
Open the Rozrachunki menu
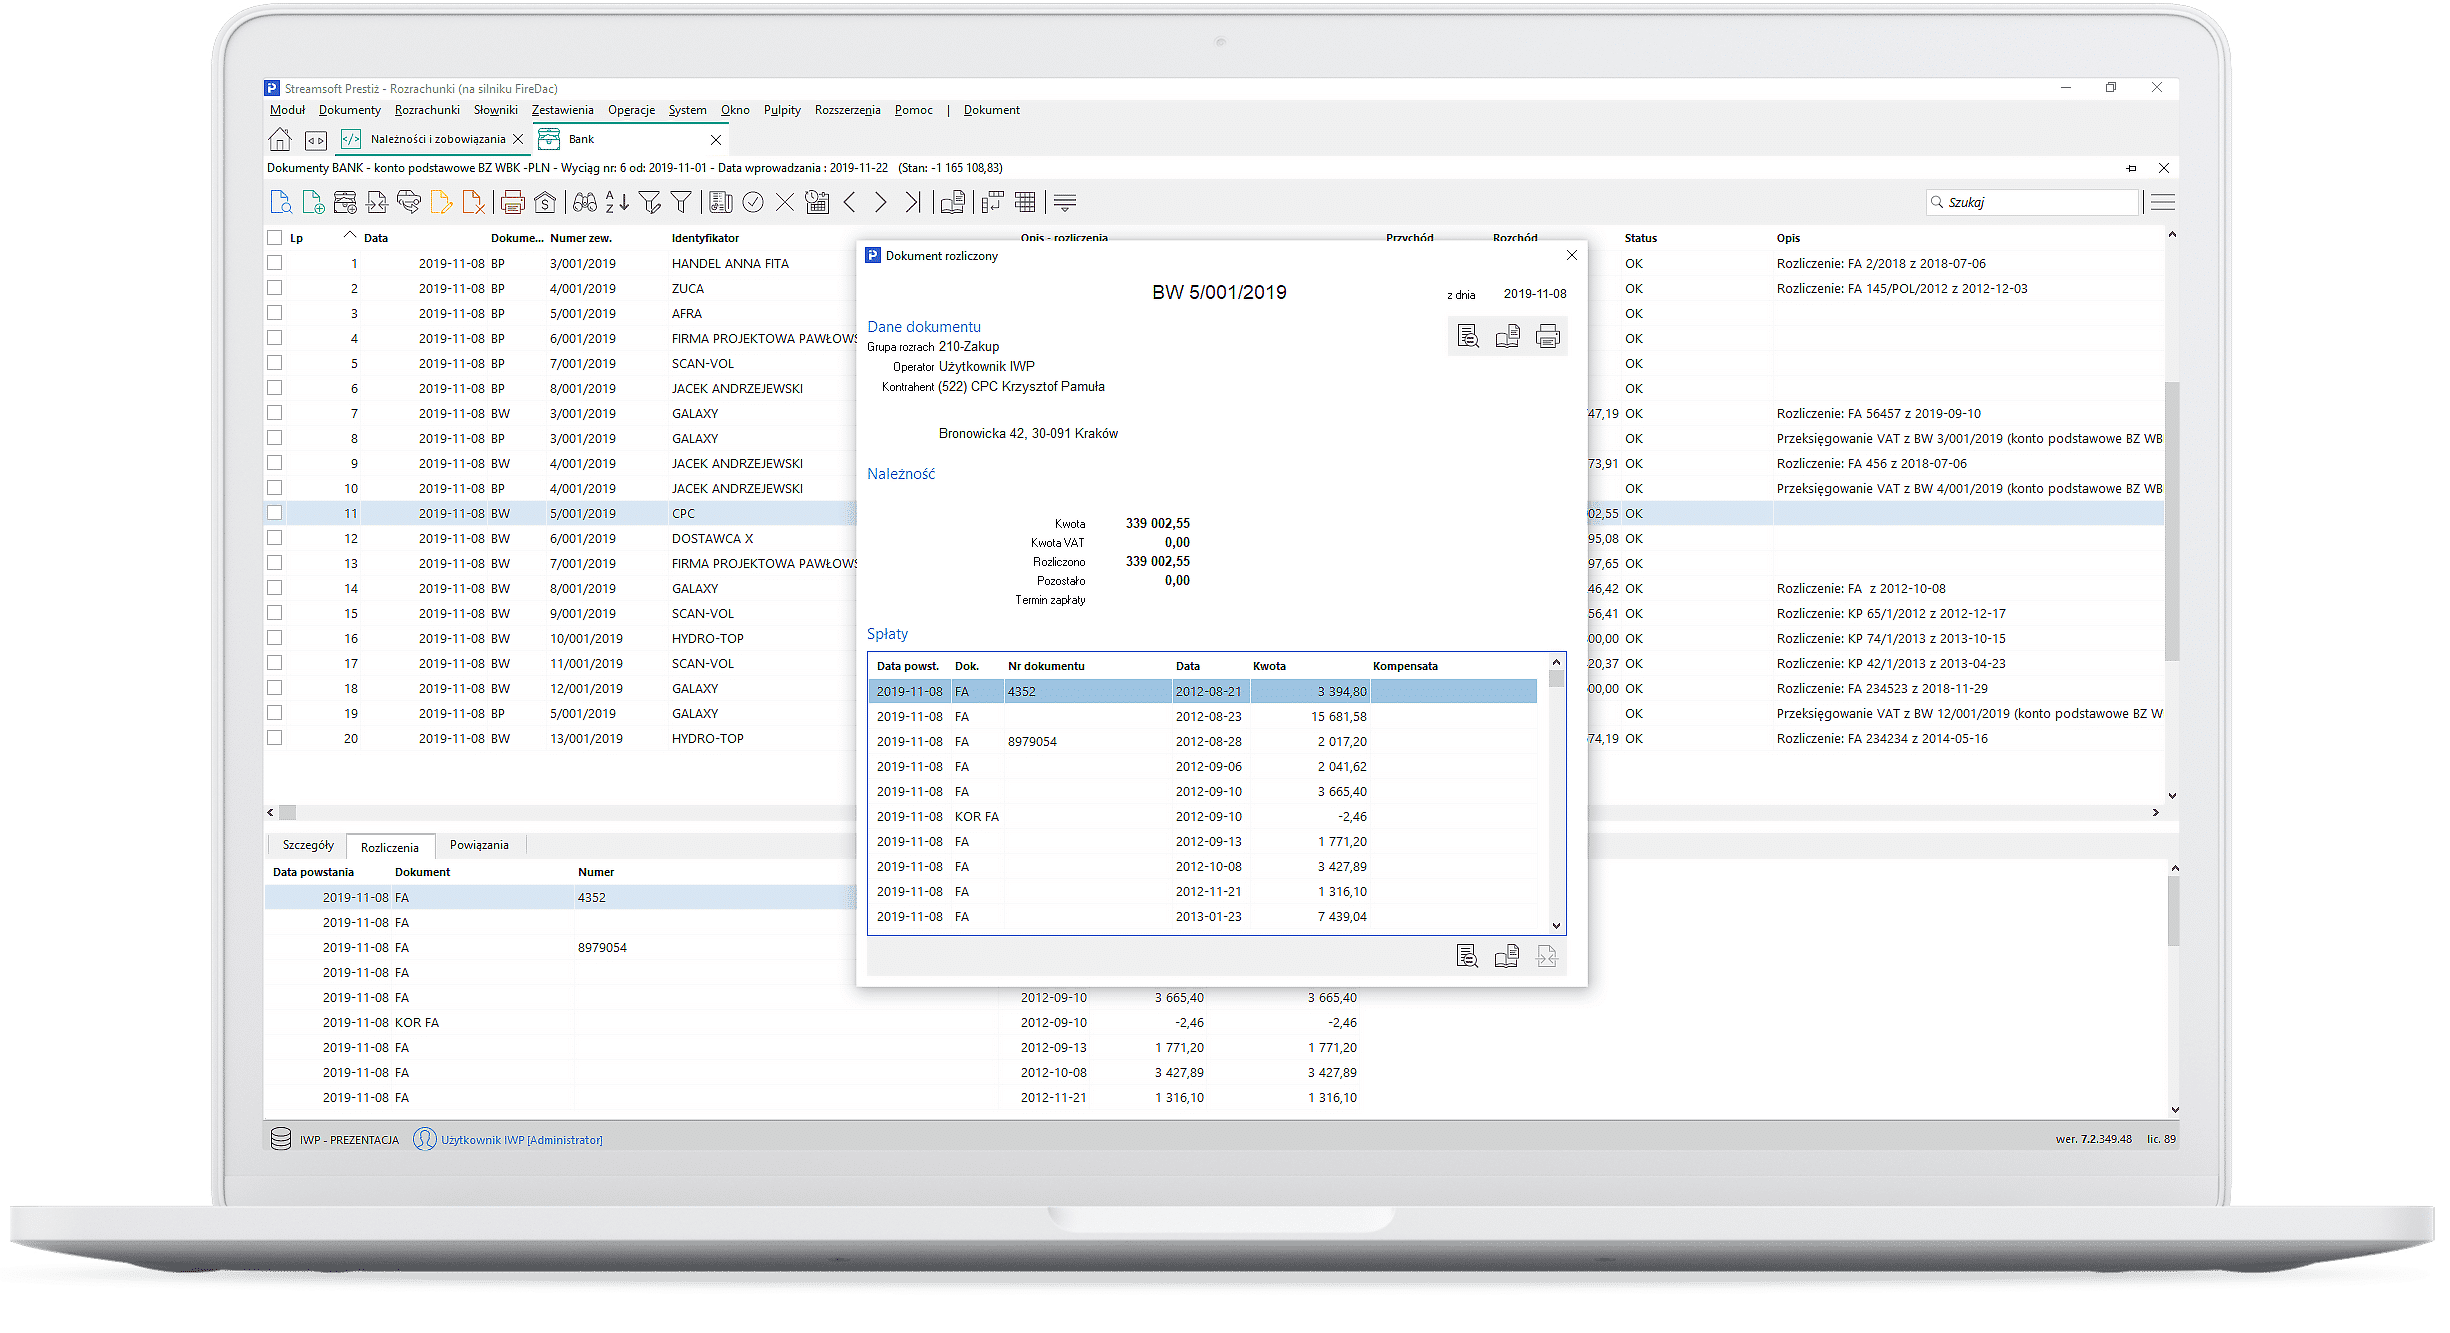click(427, 110)
